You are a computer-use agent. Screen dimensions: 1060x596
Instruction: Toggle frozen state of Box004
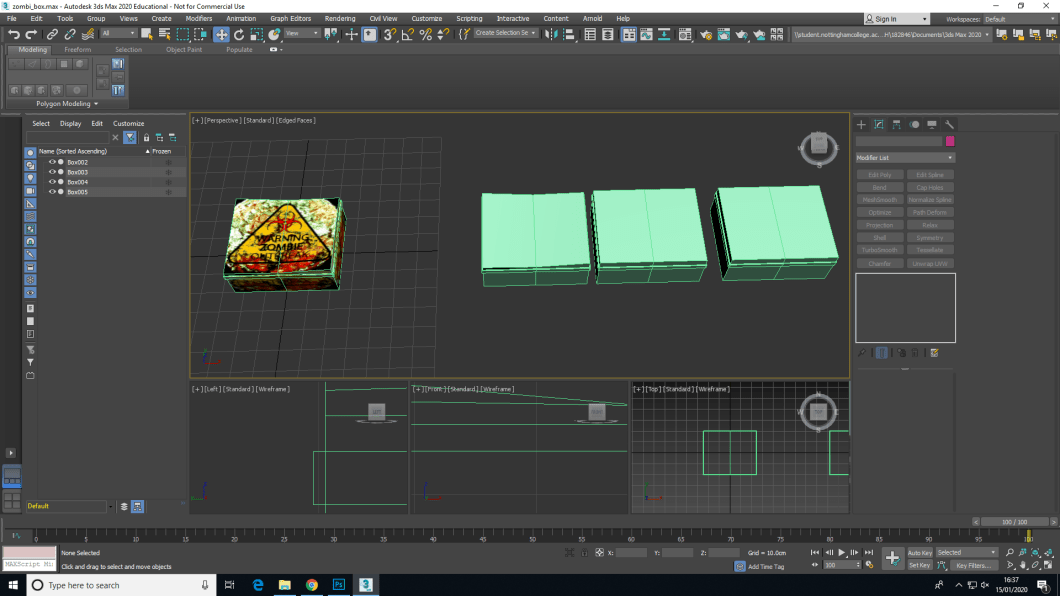(x=168, y=182)
